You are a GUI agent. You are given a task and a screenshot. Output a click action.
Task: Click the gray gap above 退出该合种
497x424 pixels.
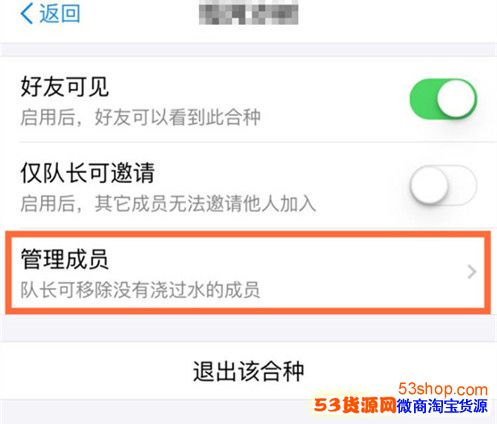coord(248,328)
